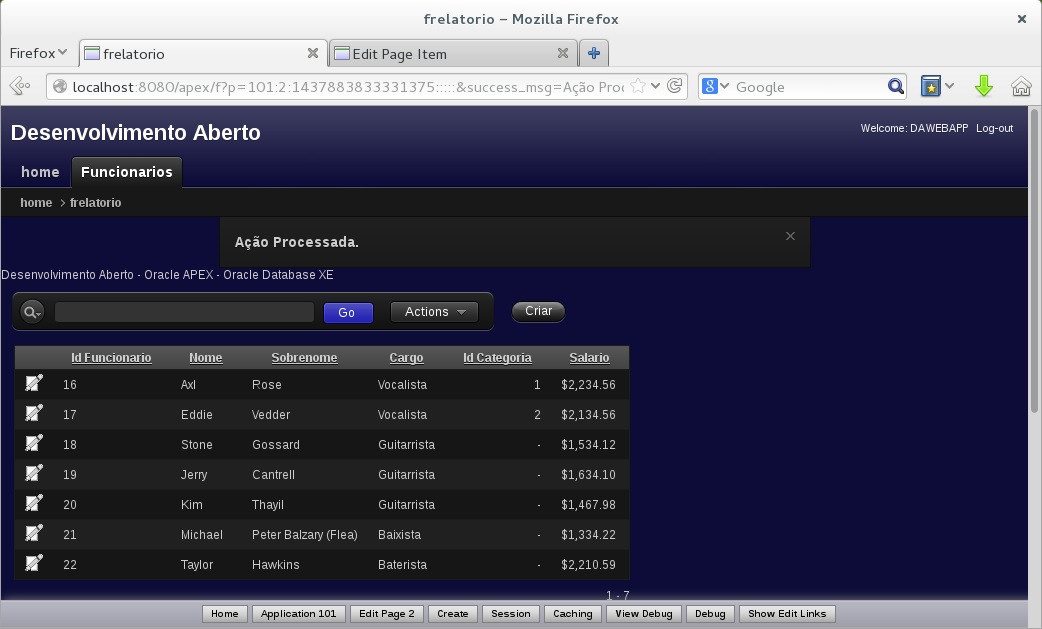Go to the Firefox home page icon
The width and height of the screenshot is (1042, 629).
coord(1020,87)
